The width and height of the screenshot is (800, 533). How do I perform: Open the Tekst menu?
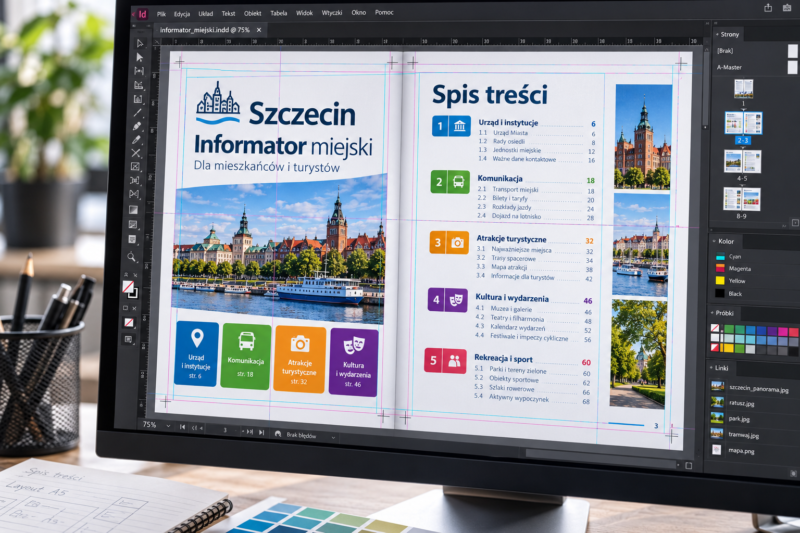point(228,14)
